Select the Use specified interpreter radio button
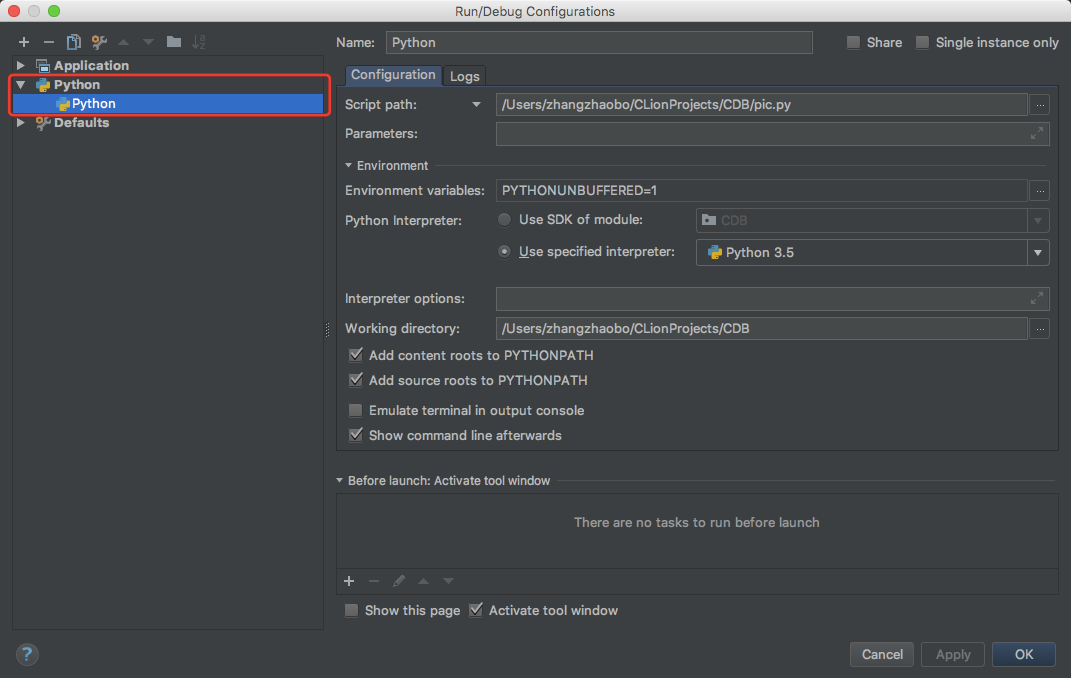Image resolution: width=1071 pixels, height=678 pixels. [x=504, y=252]
